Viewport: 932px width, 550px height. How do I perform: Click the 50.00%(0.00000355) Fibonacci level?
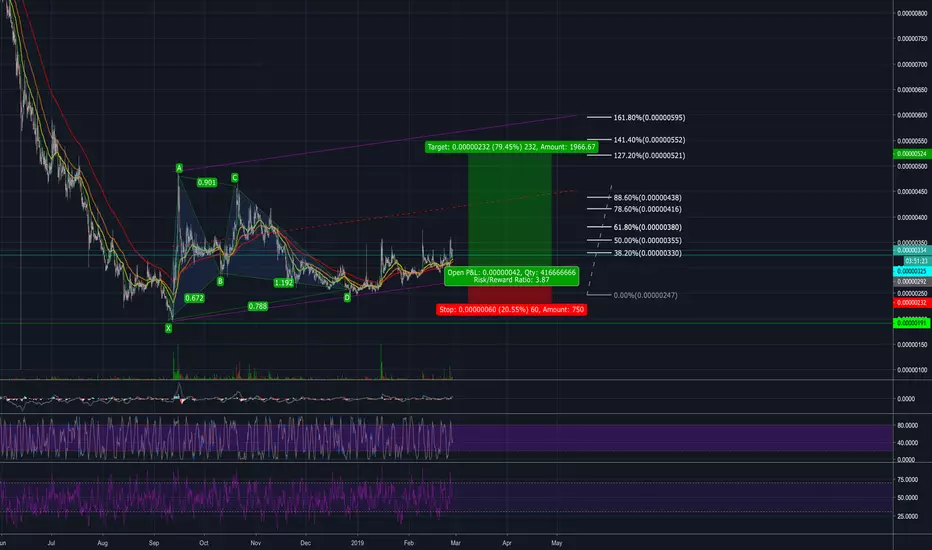pos(647,241)
